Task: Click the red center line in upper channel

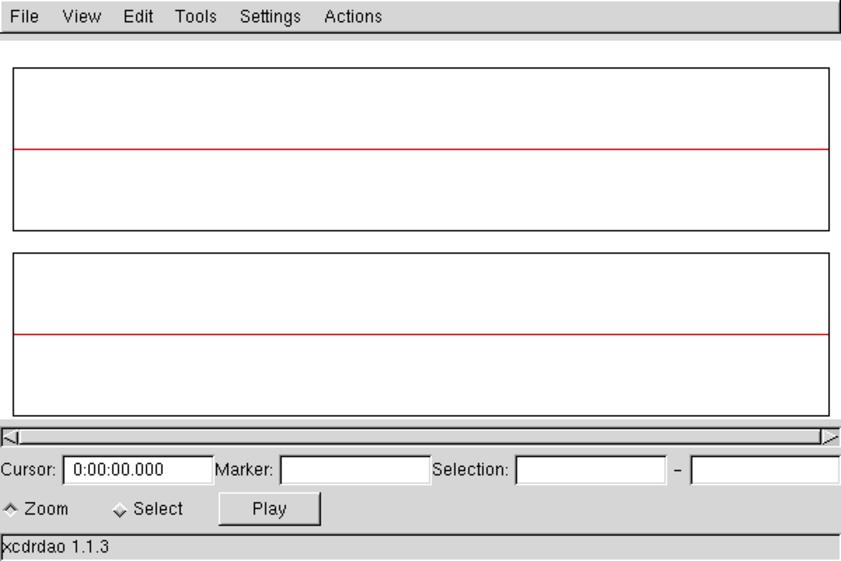Action: pos(420,149)
